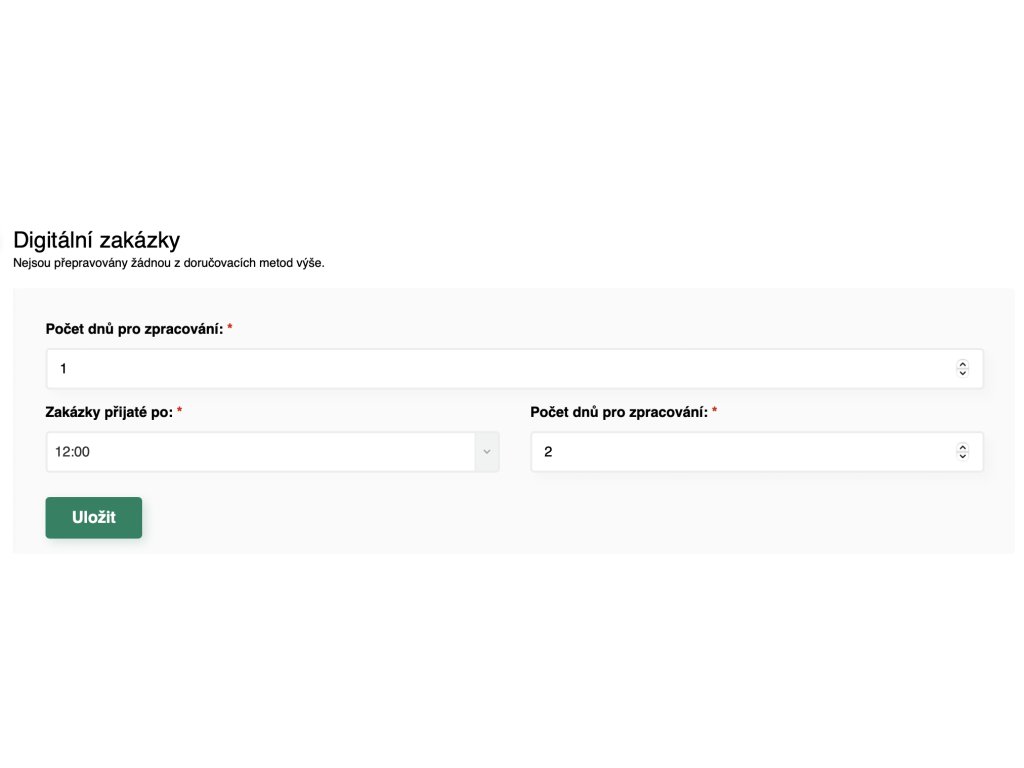Screen dimensions: 1024x768
Task: Click the Uložit save button
Action: pos(93,517)
